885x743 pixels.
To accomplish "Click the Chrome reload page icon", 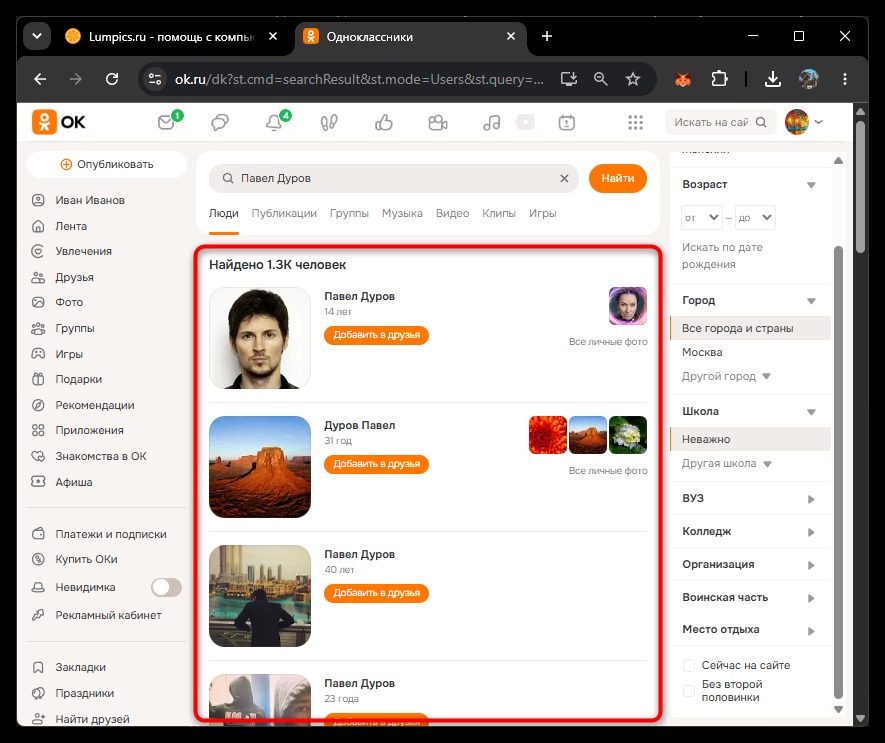I will pyautogui.click(x=112, y=79).
